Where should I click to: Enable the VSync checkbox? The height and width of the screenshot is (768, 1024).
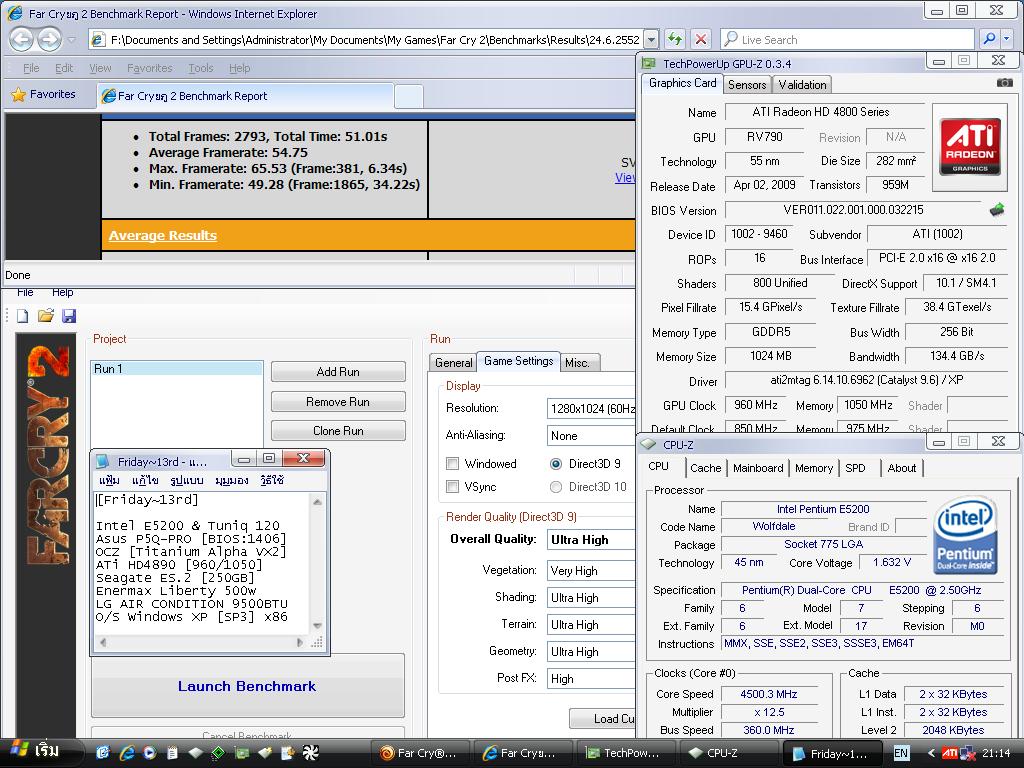pyautogui.click(x=452, y=487)
